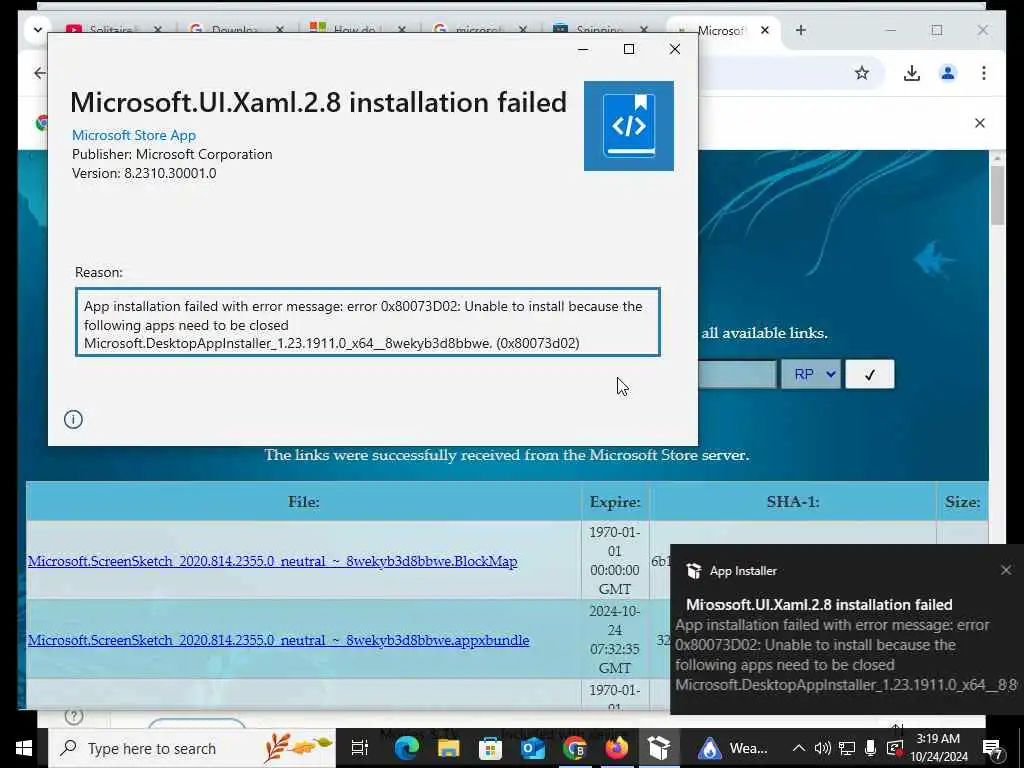Close the active Microsoft tab
This screenshot has height=768, width=1024.
pos(765,30)
